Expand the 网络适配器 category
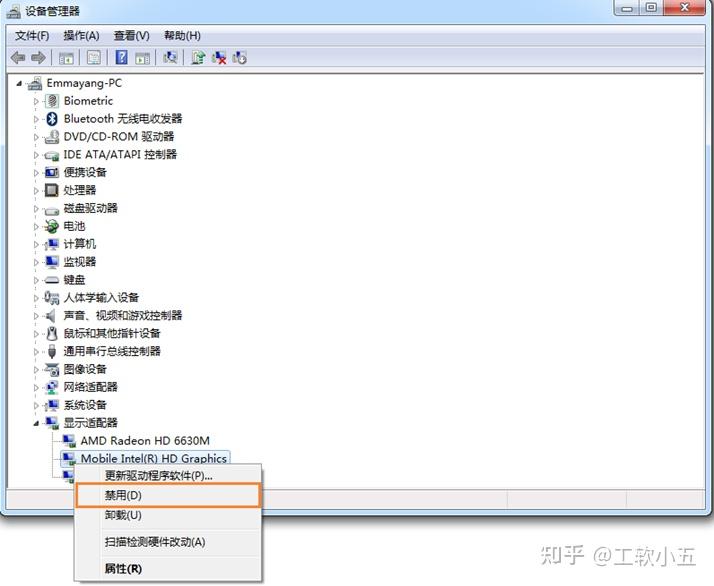Screen dimensions: 714x586 coord(36,387)
